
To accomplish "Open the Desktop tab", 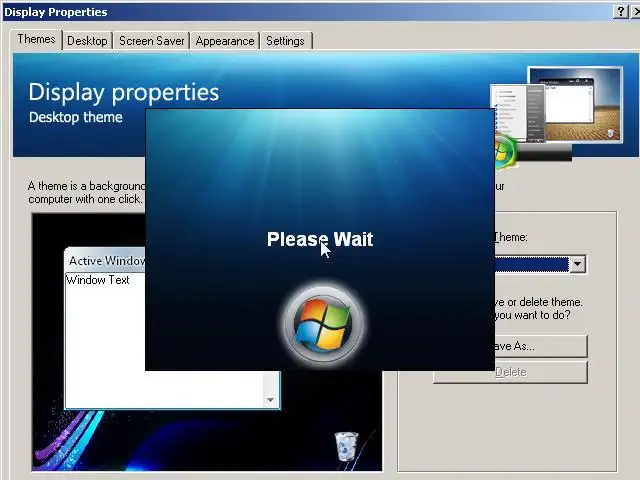I will (x=87, y=41).
